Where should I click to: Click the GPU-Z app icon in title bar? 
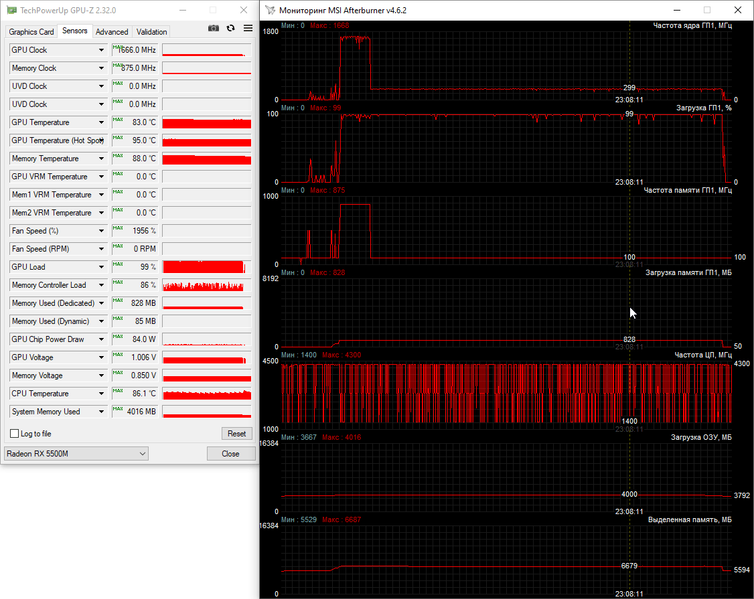tap(11, 9)
